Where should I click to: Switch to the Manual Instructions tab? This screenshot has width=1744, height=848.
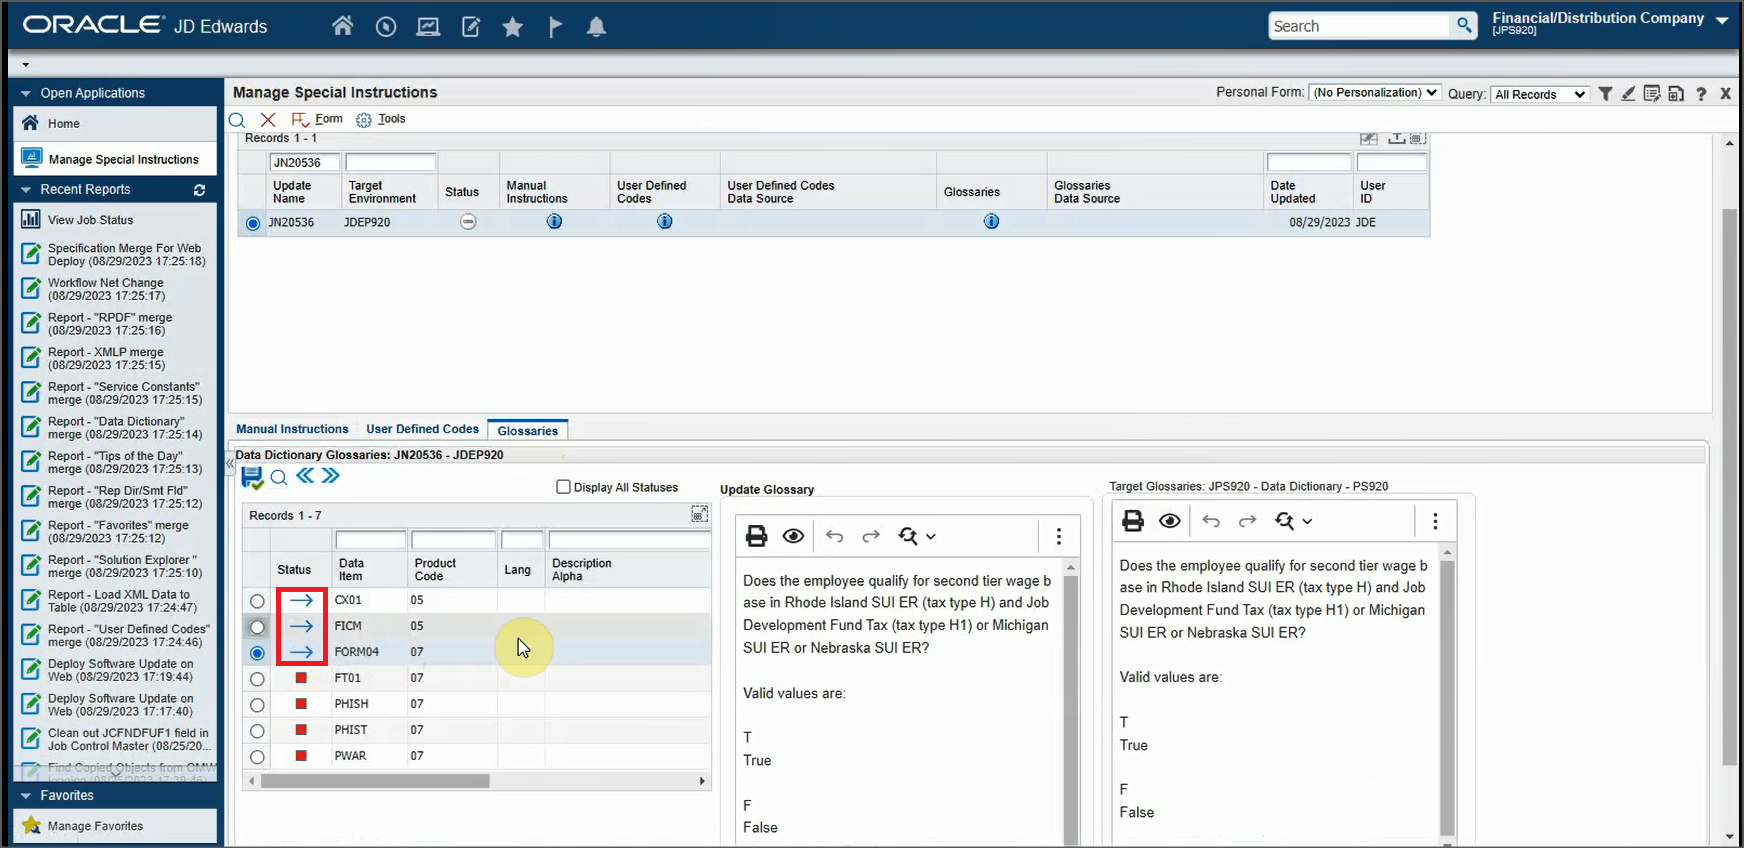[x=292, y=429]
